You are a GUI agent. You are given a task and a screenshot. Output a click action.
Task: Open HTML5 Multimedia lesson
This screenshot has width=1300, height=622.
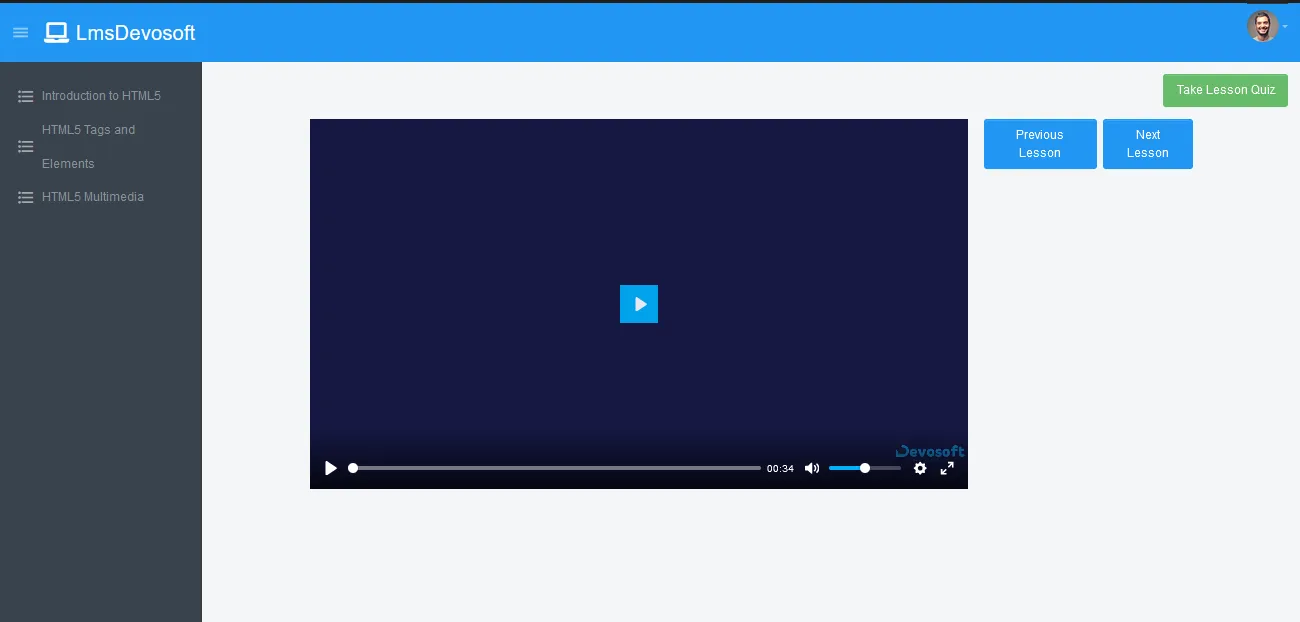pyautogui.click(x=93, y=197)
